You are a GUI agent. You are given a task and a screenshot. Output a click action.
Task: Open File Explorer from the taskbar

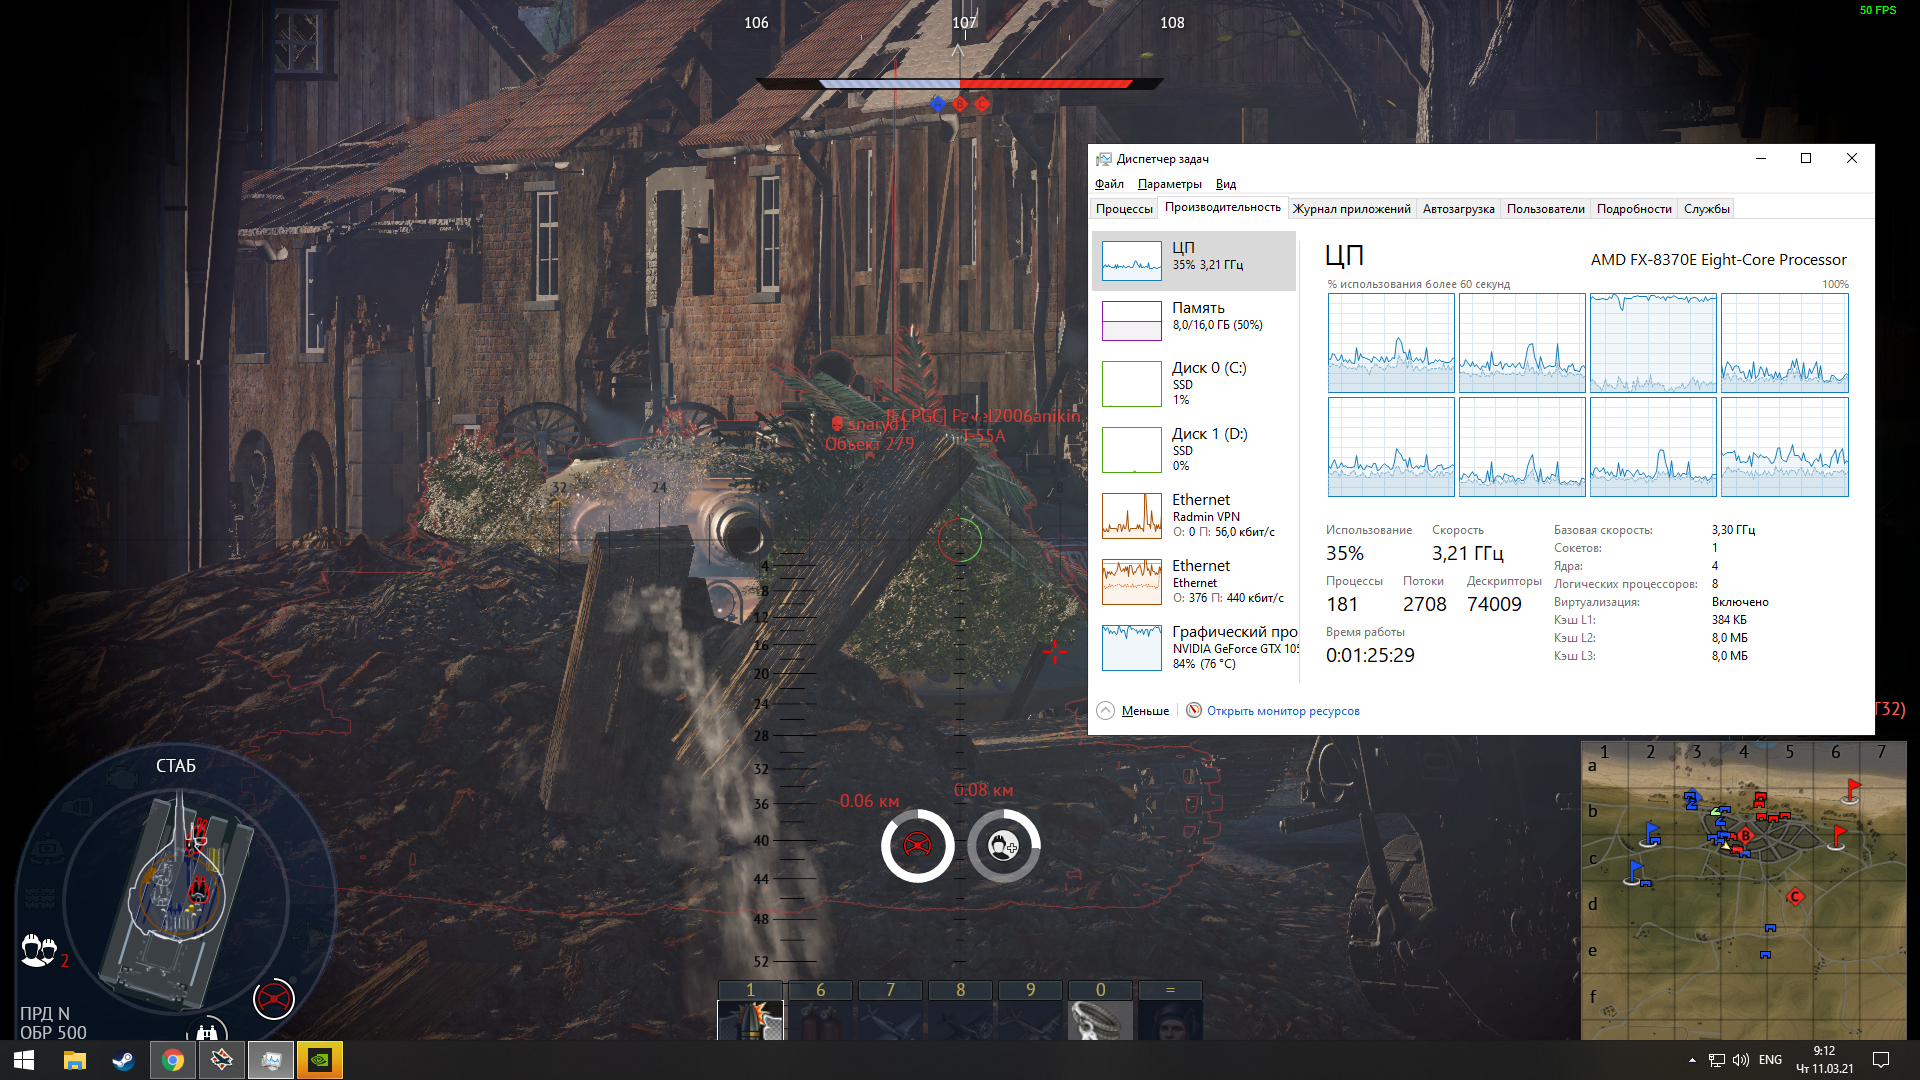[75, 1060]
